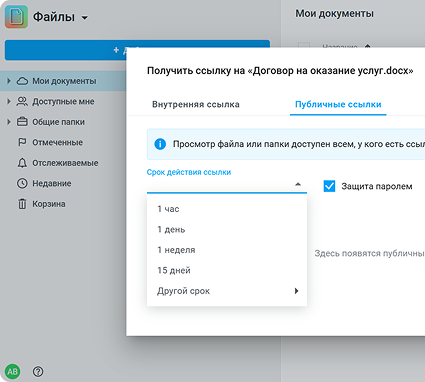Open the Файлы app switcher arrow
425x382 pixels.
(85, 18)
